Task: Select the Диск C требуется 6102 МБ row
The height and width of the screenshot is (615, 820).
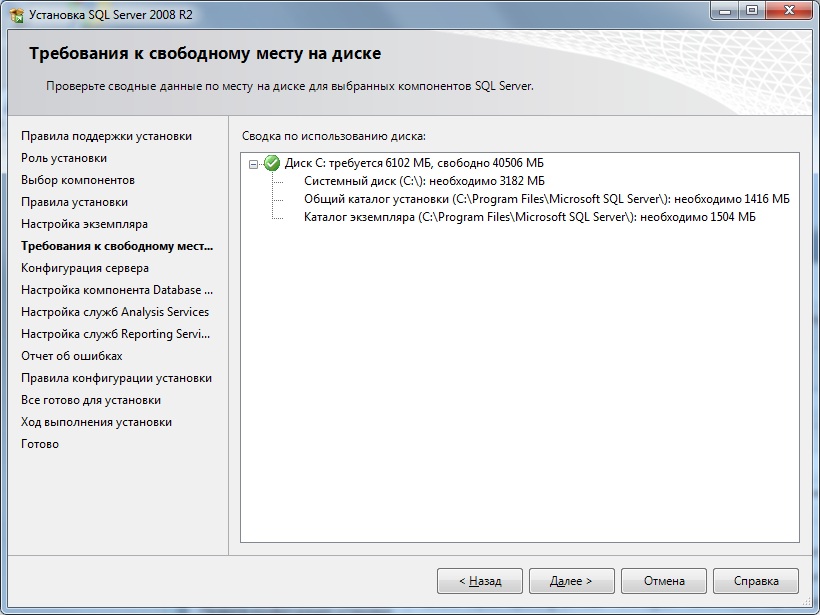Action: tap(414, 163)
